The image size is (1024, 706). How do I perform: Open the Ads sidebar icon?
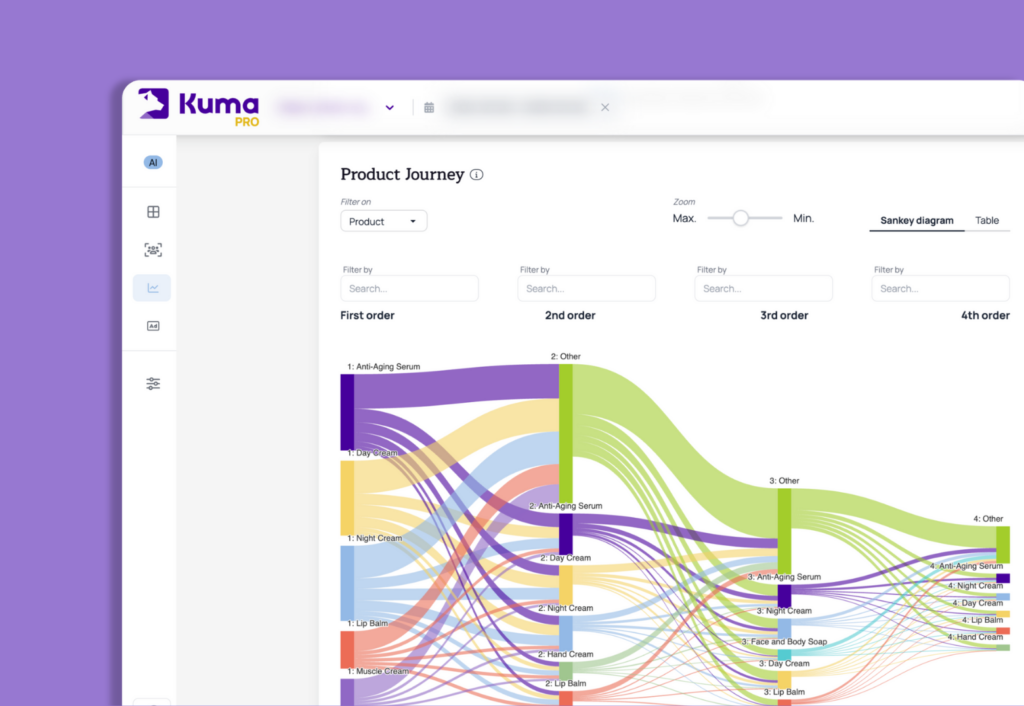click(153, 326)
